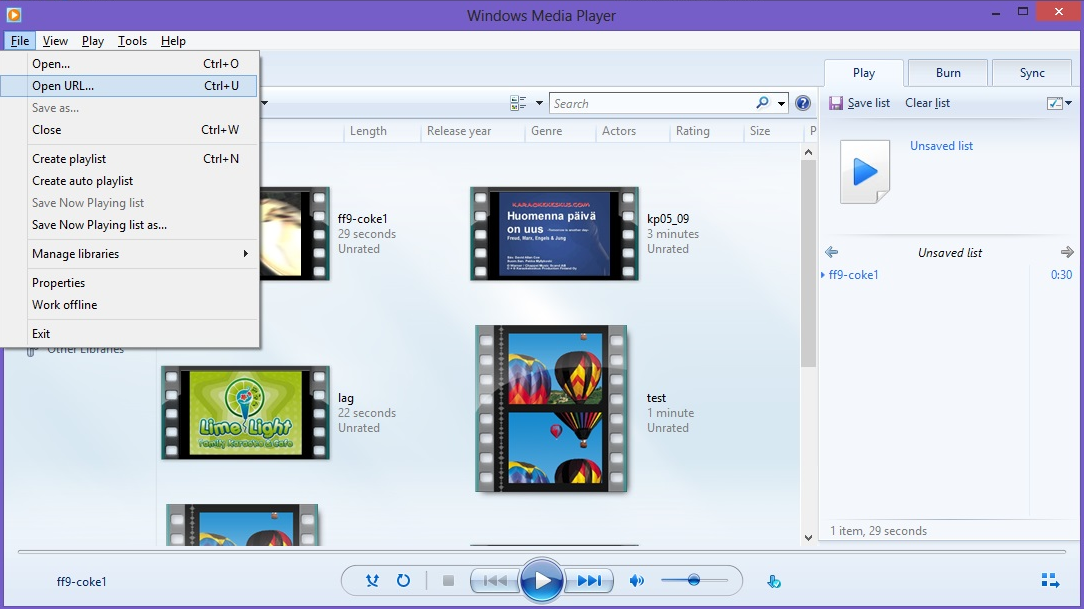Turn on shuffle in playback controls
Screen dimensions: 1084x609
tap(372, 580)
